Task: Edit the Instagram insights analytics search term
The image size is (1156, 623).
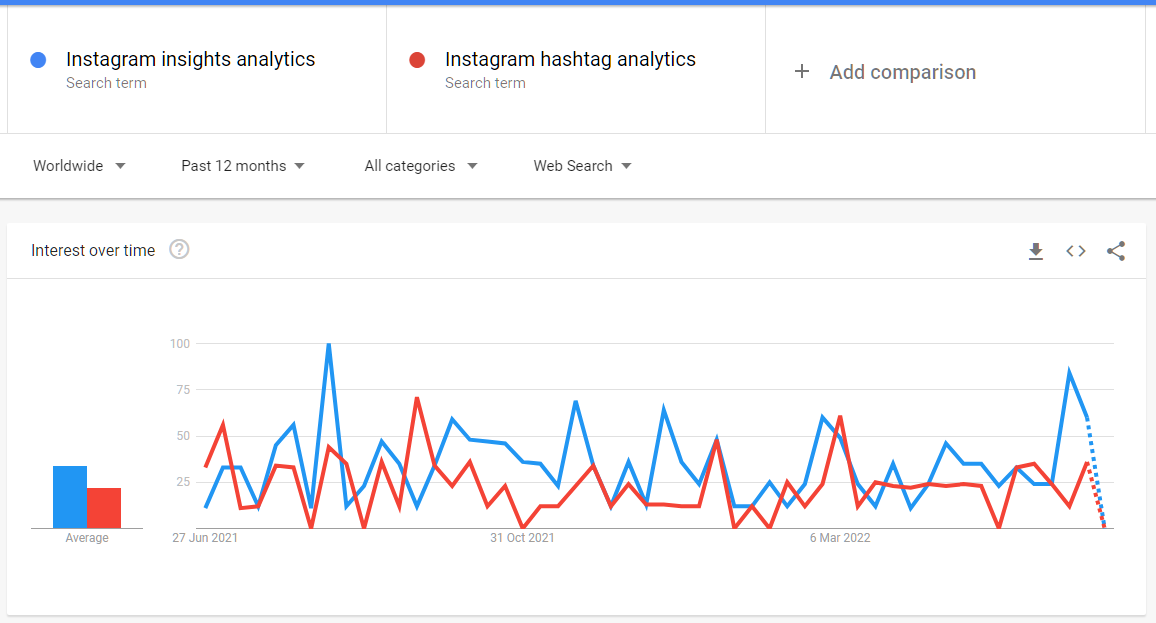Action: [190, 60]
